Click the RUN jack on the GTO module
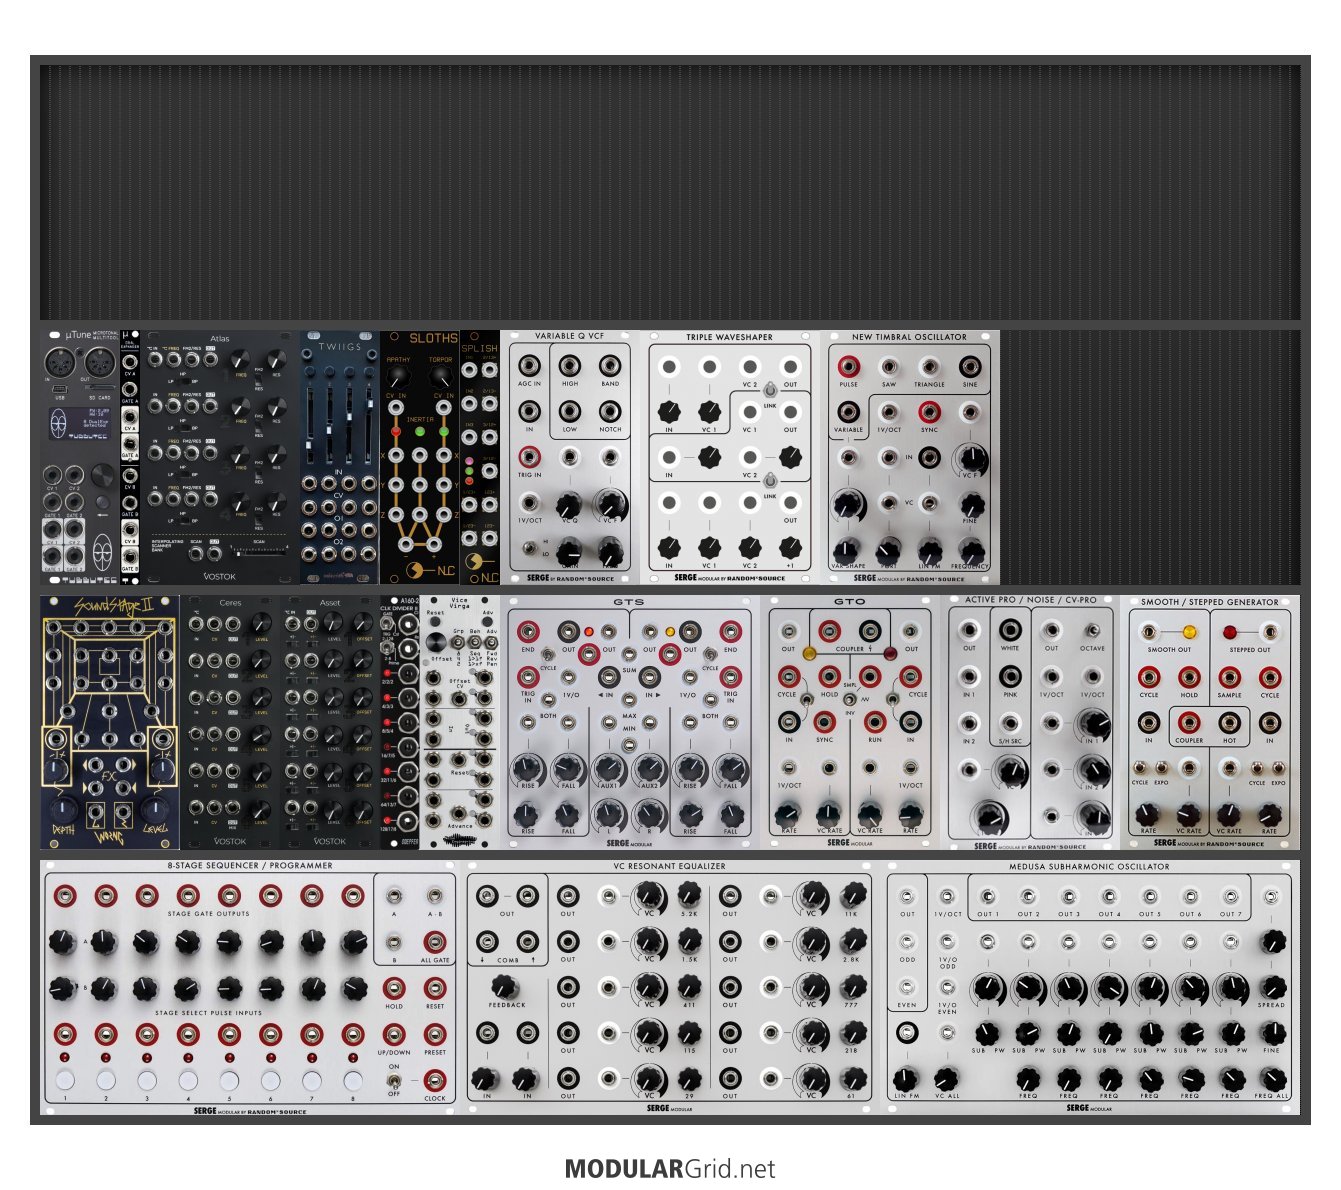The height and width of the screenshot is (1190, 1341). 875,722
